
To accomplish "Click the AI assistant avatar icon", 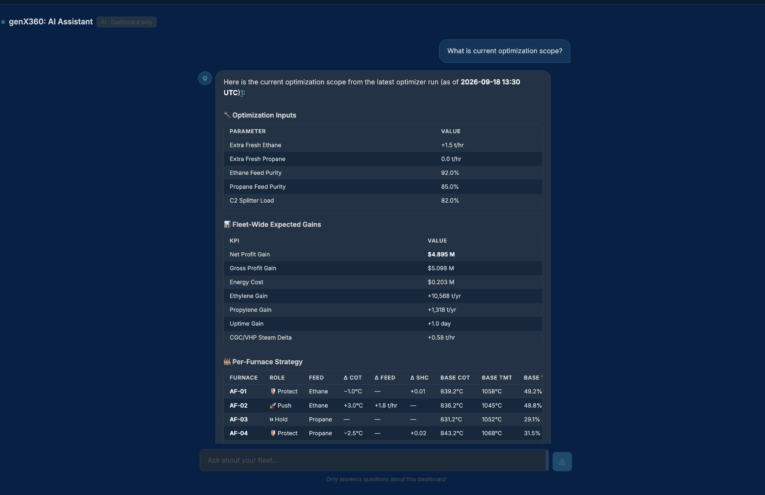I will click(x=205, y=78).
